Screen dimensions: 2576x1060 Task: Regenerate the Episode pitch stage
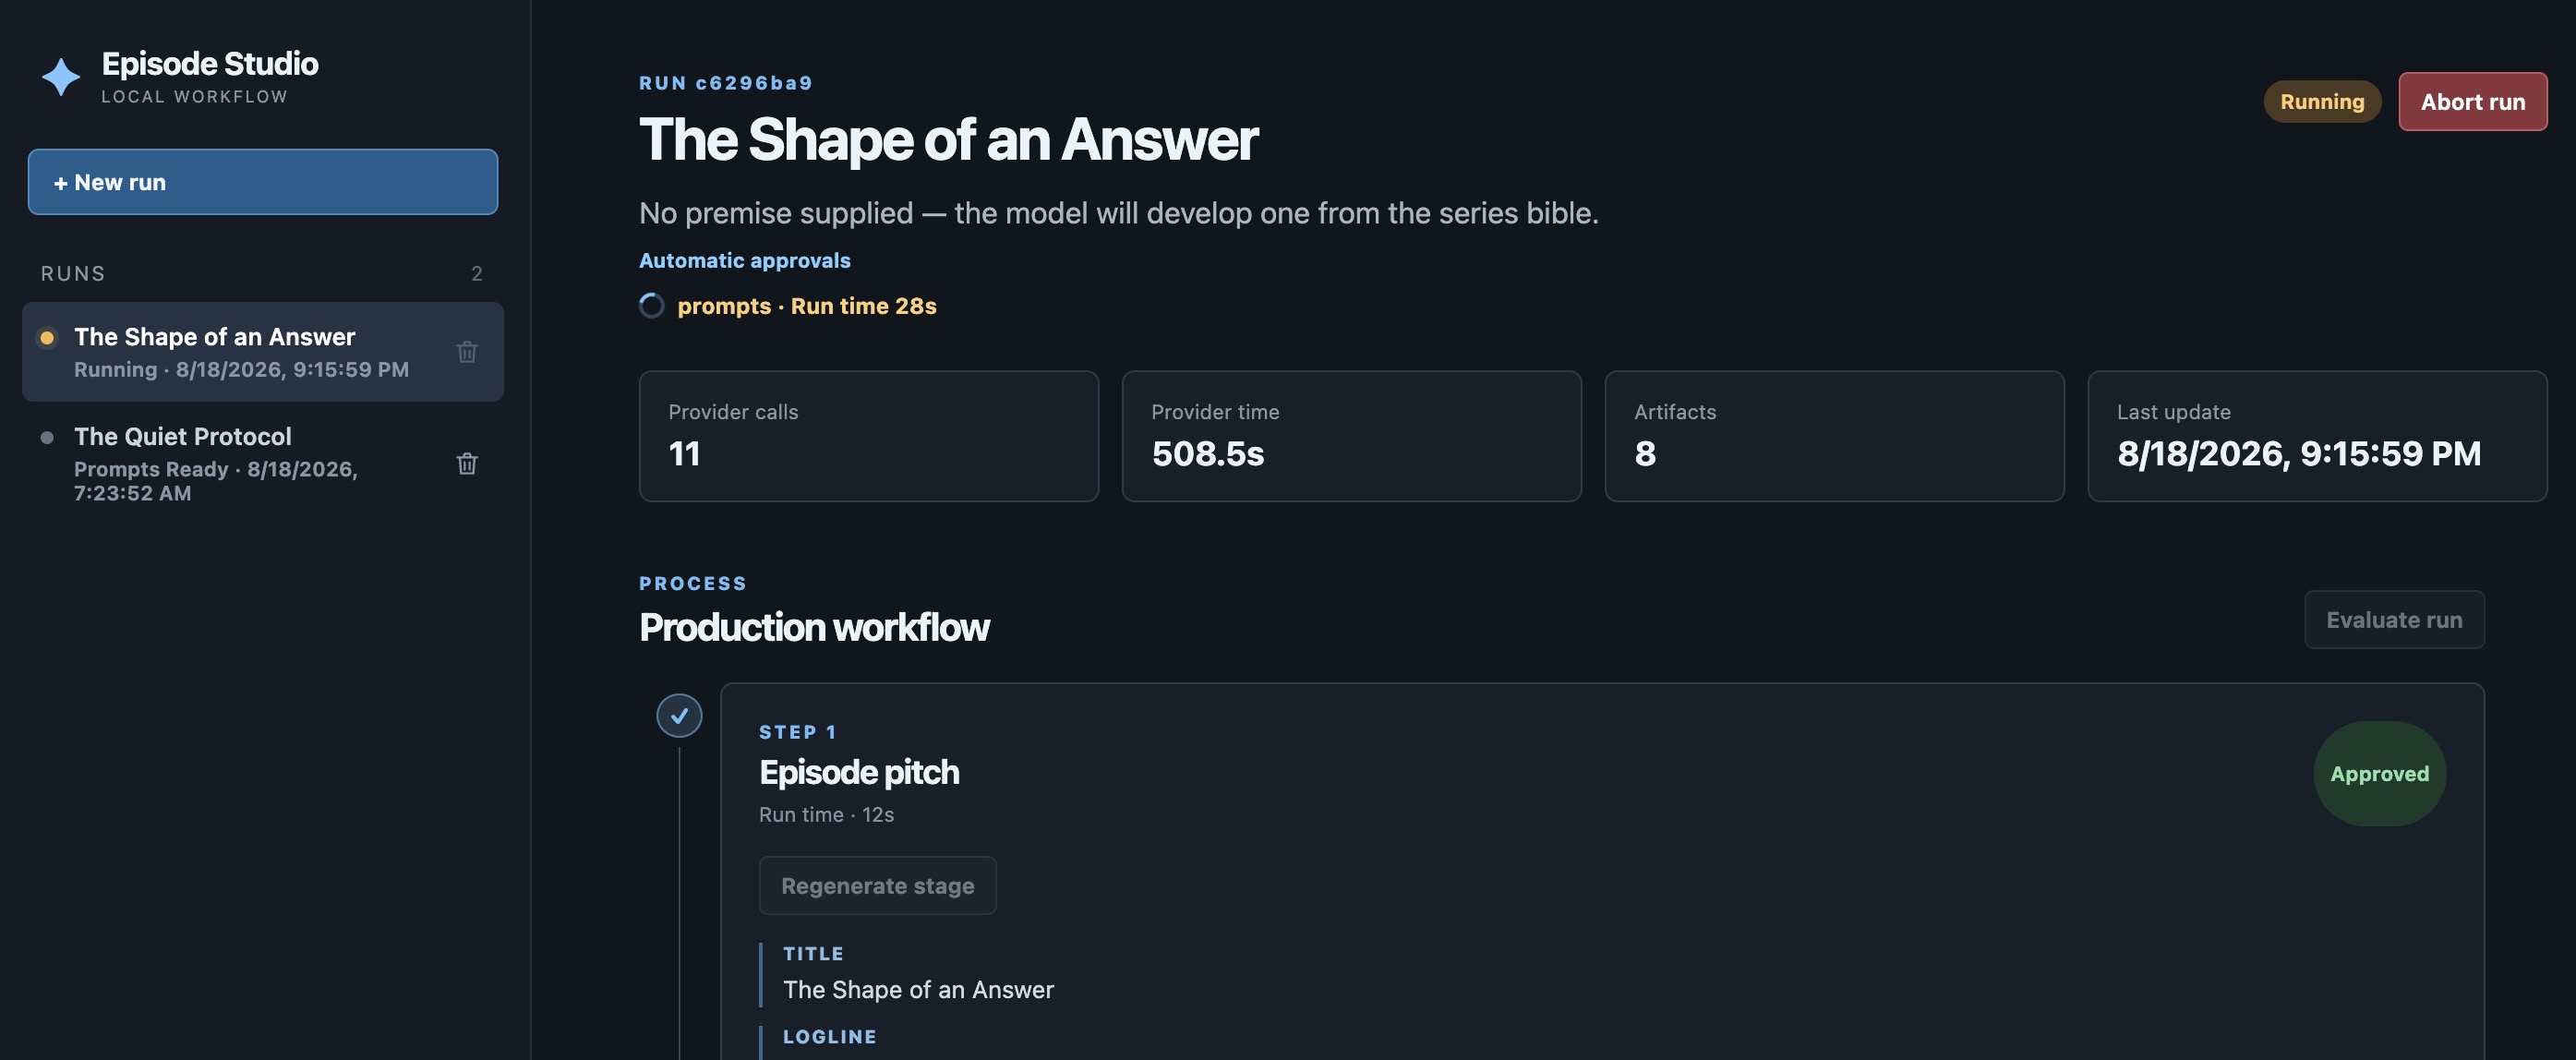[x=877, y=886]
